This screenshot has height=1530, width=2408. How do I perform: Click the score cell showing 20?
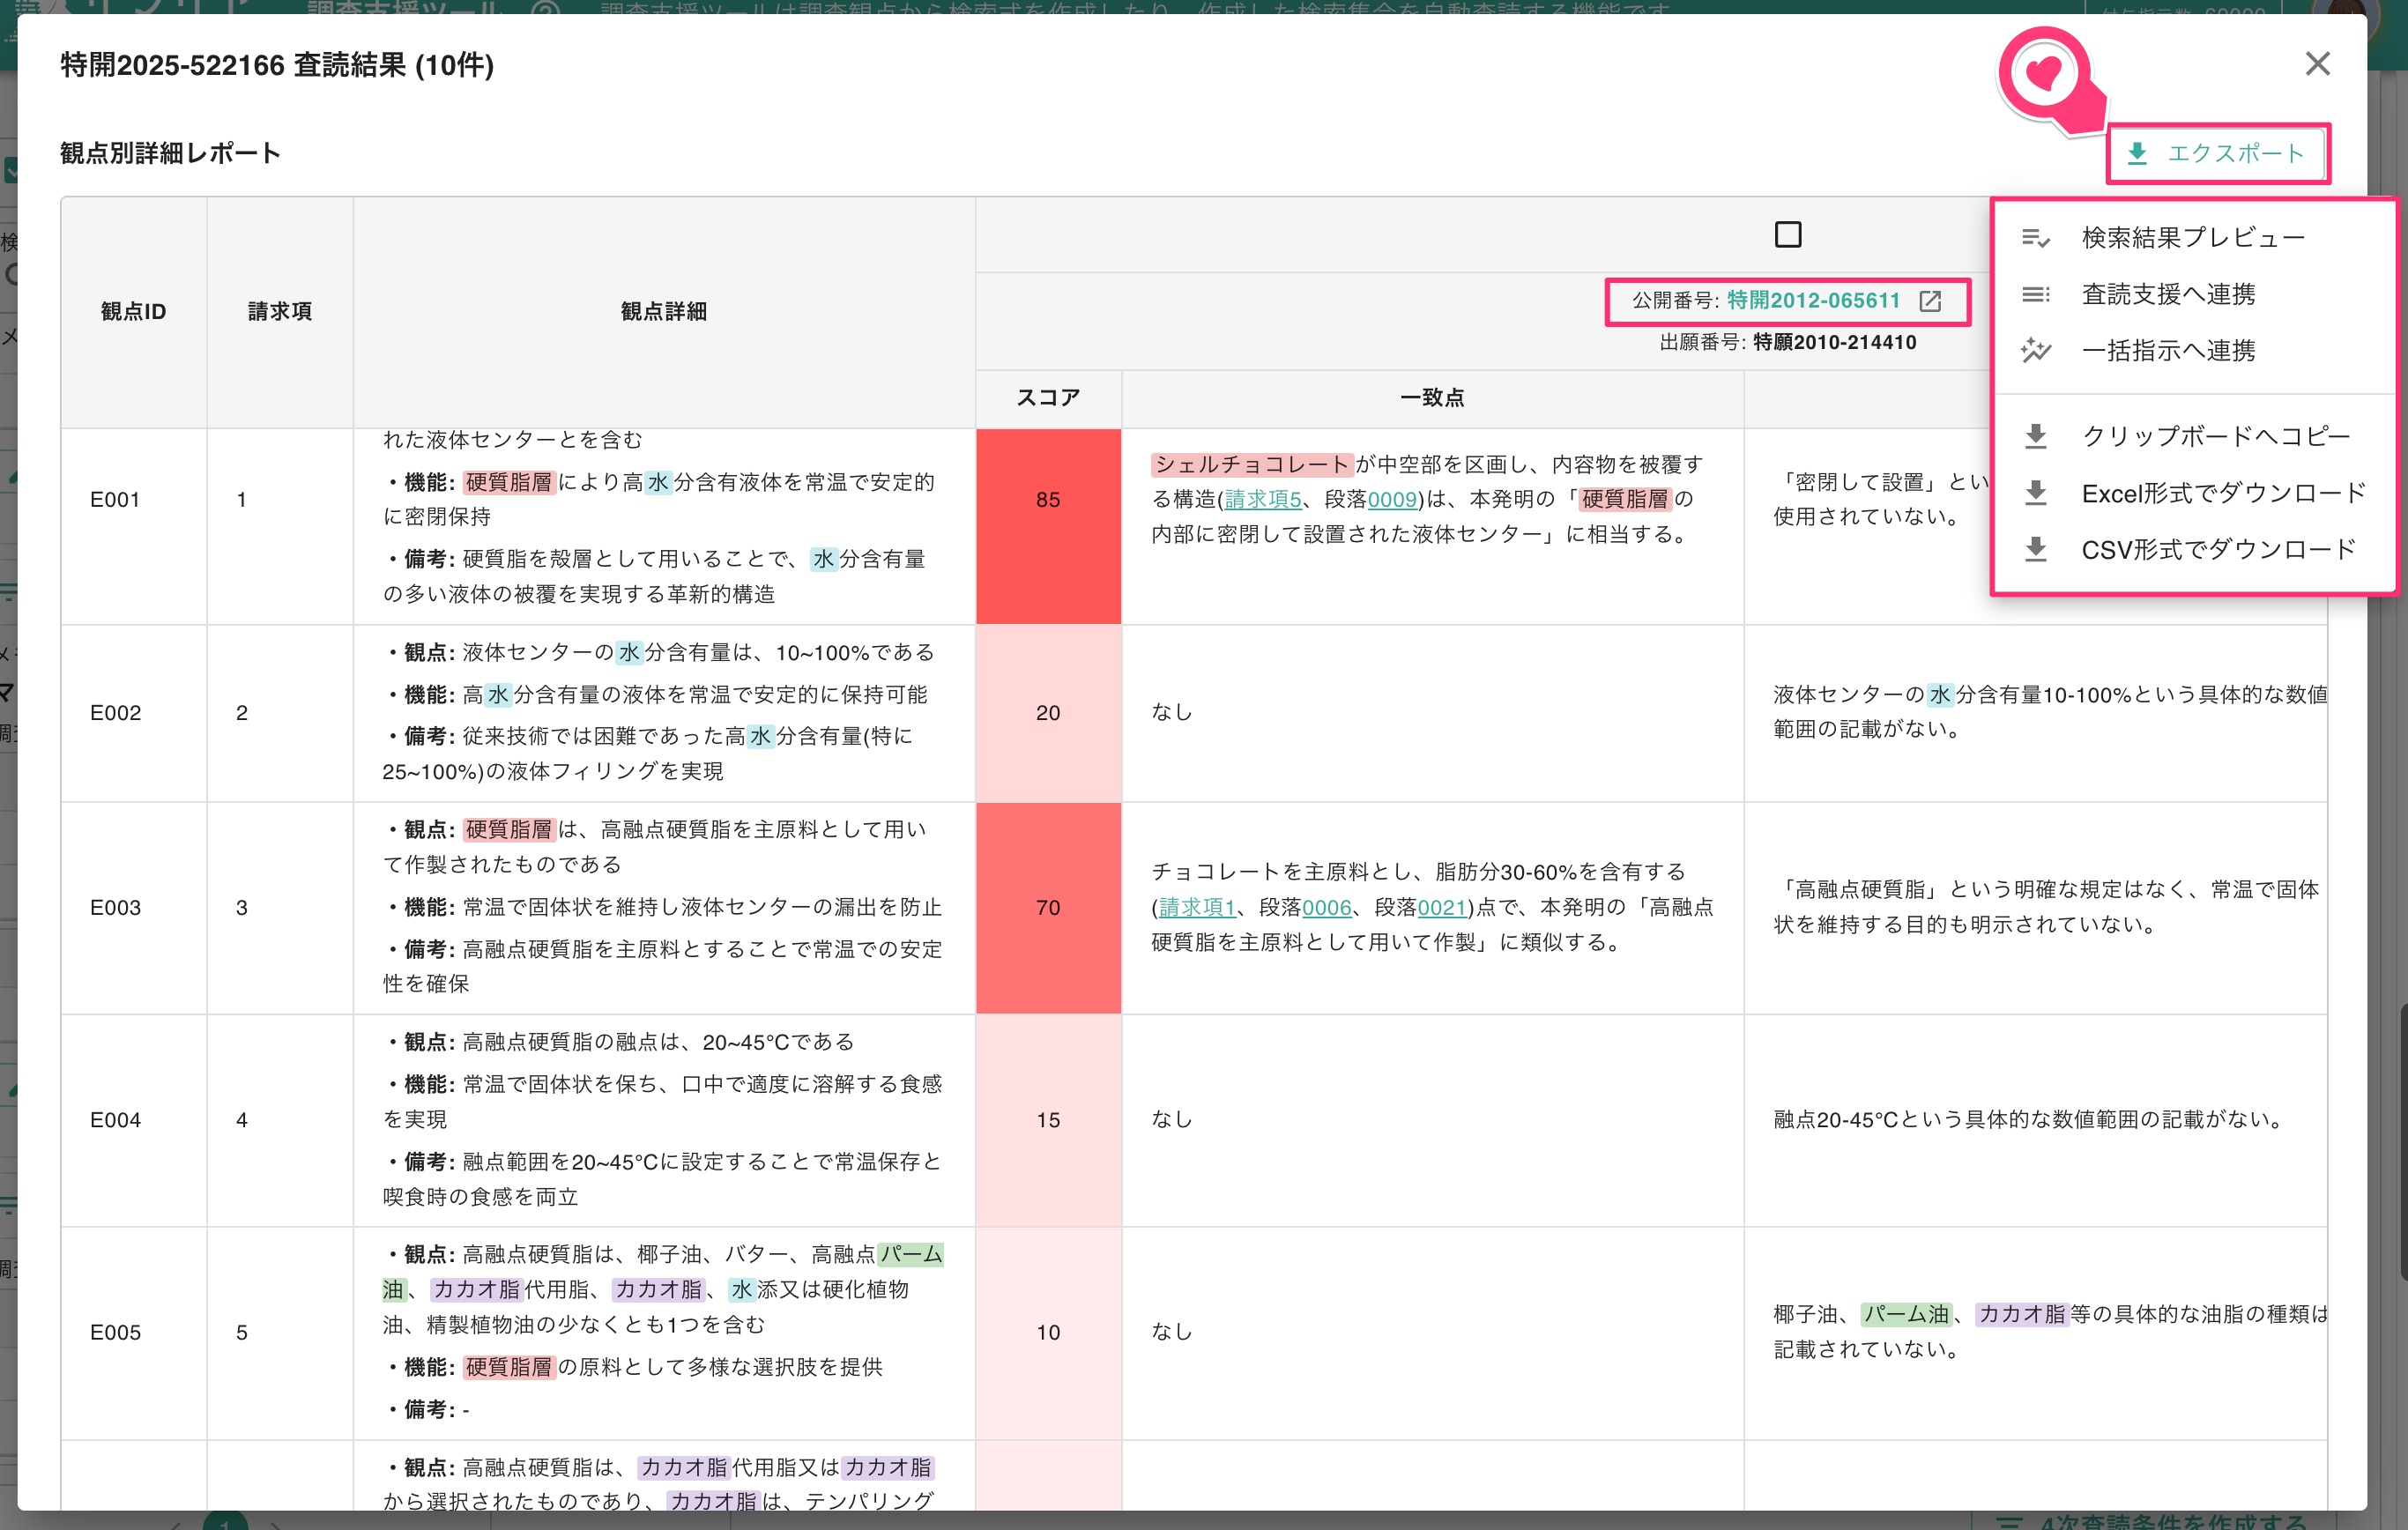(x=1048, y=713)
